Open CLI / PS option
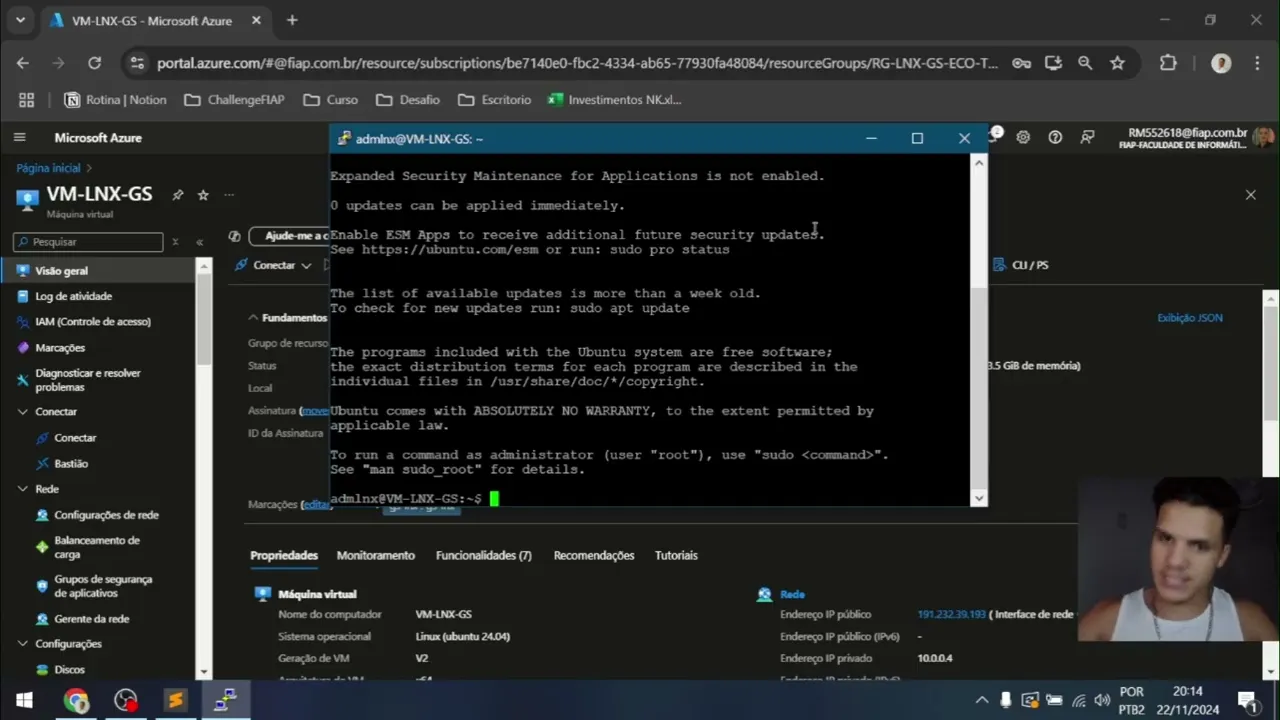The width and height of the screenshot is (1280, 720). [x=1021, y=265]
